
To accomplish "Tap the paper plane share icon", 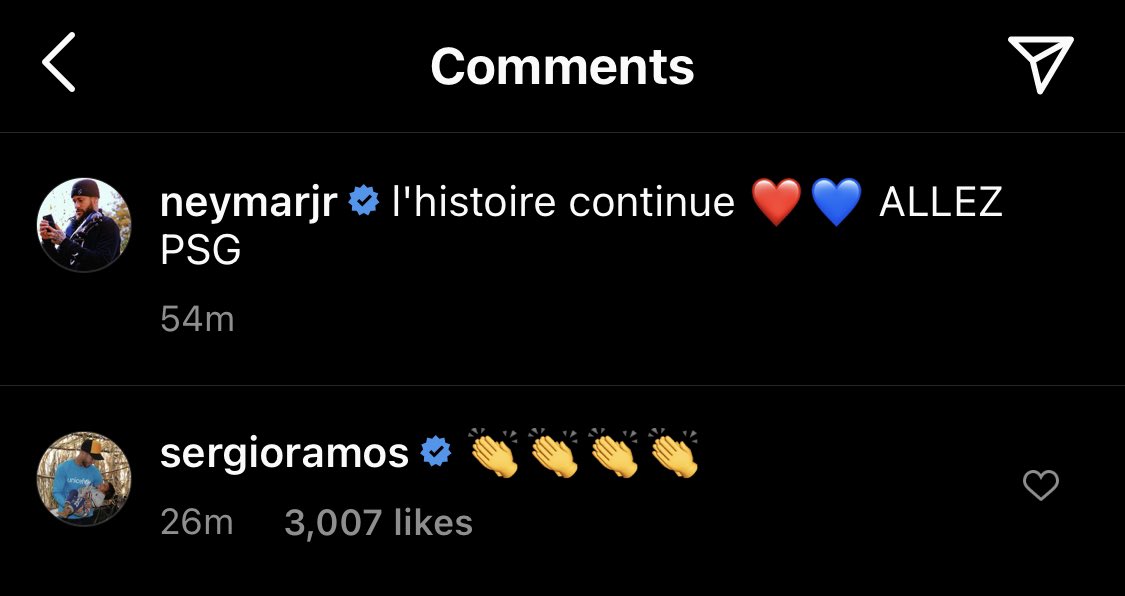I will pyautogui.click(x=1040, y=65).
